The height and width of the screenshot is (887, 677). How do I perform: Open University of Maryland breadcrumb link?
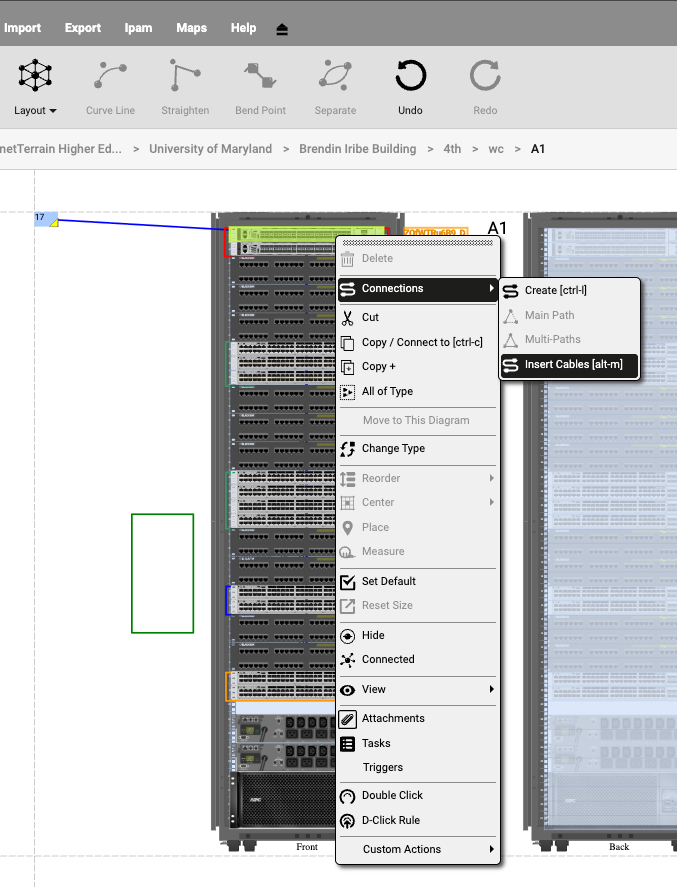pos(210,149)
